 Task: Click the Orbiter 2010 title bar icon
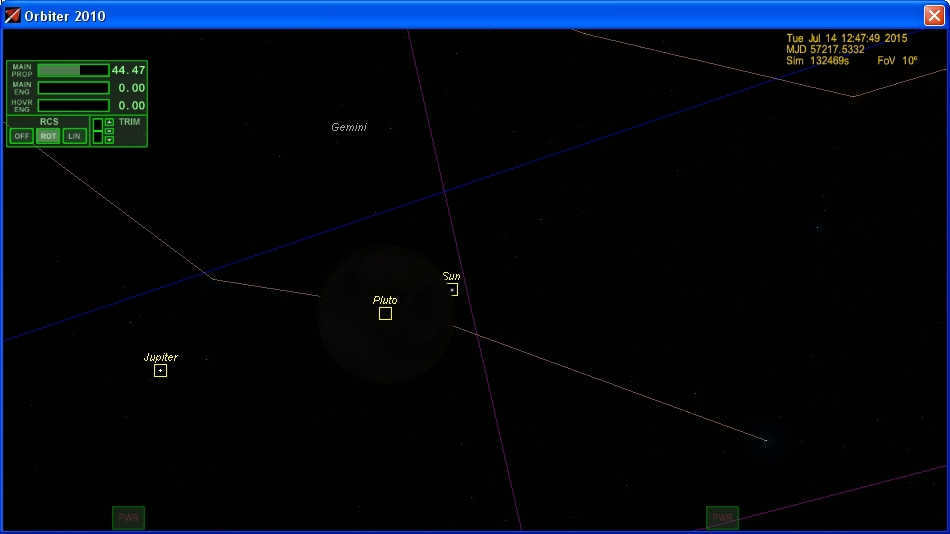pyautogui.click(x=12, y=15)
